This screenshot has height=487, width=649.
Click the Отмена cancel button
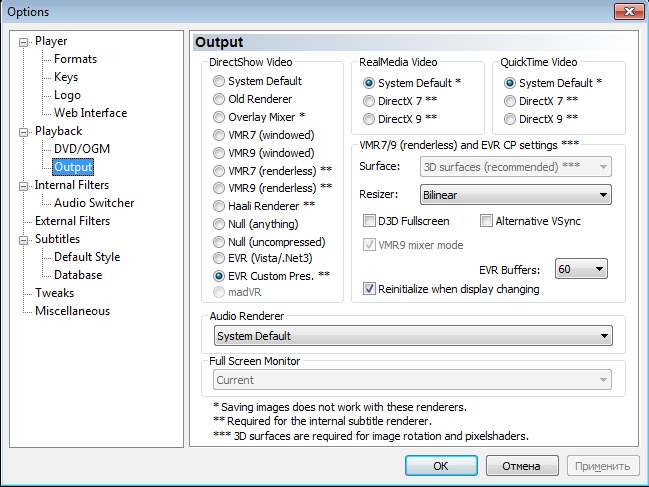521,466
